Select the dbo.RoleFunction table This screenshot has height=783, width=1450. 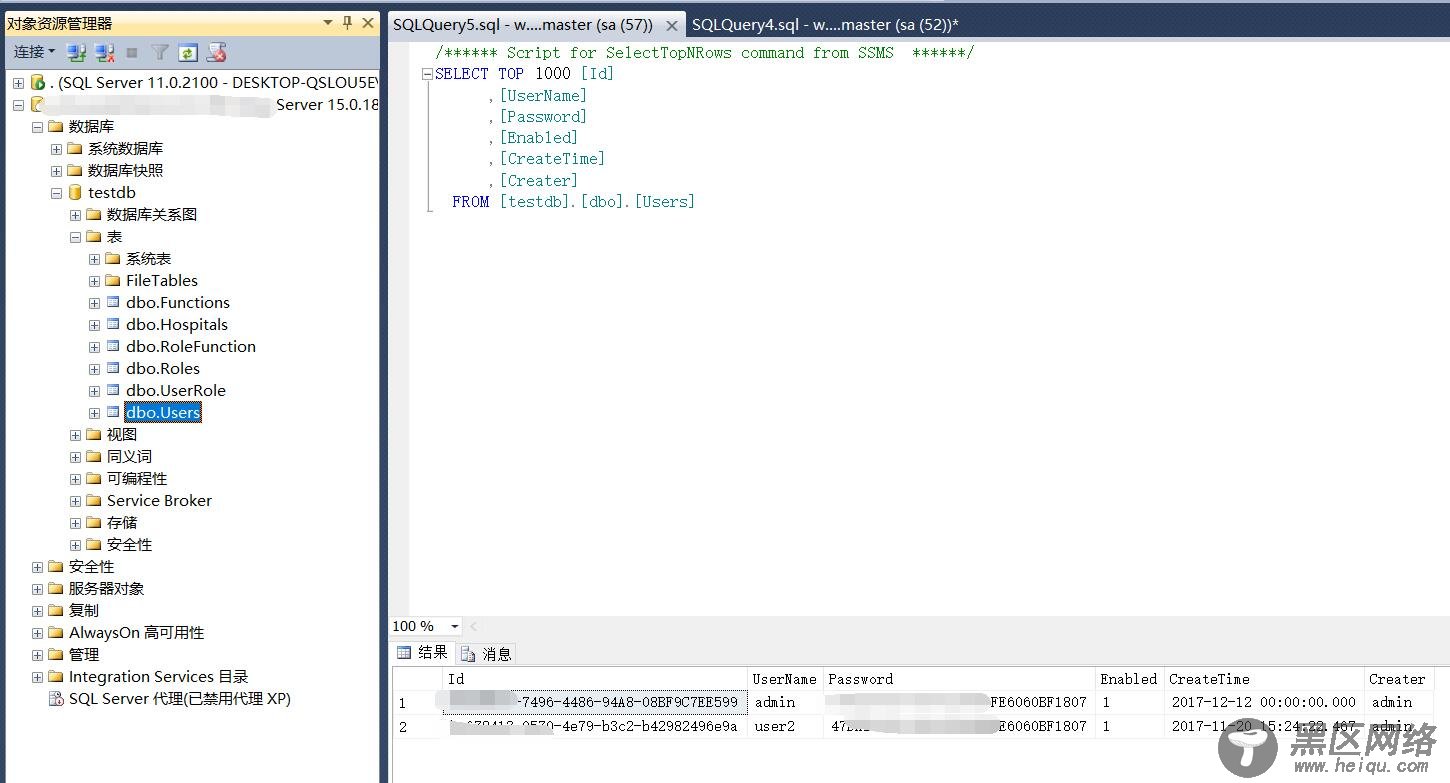[x=191, y=346]
